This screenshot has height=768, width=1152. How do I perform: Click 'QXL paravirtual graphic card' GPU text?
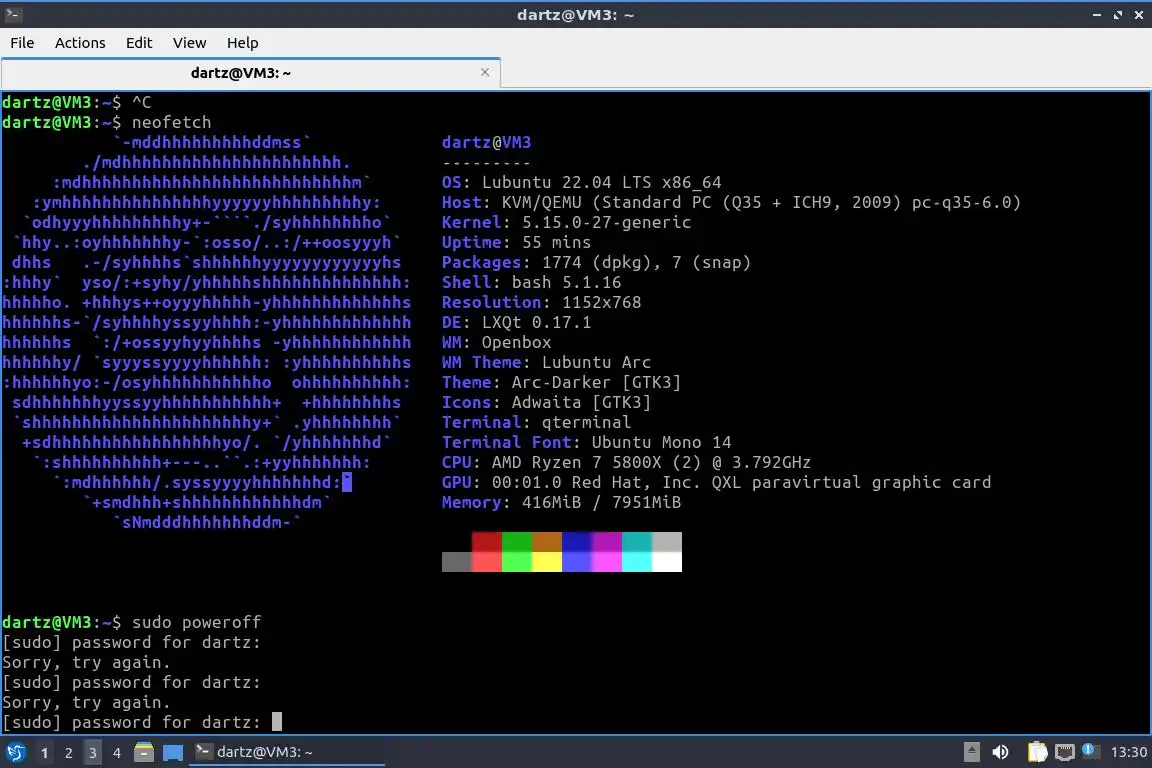coord(852,483)
